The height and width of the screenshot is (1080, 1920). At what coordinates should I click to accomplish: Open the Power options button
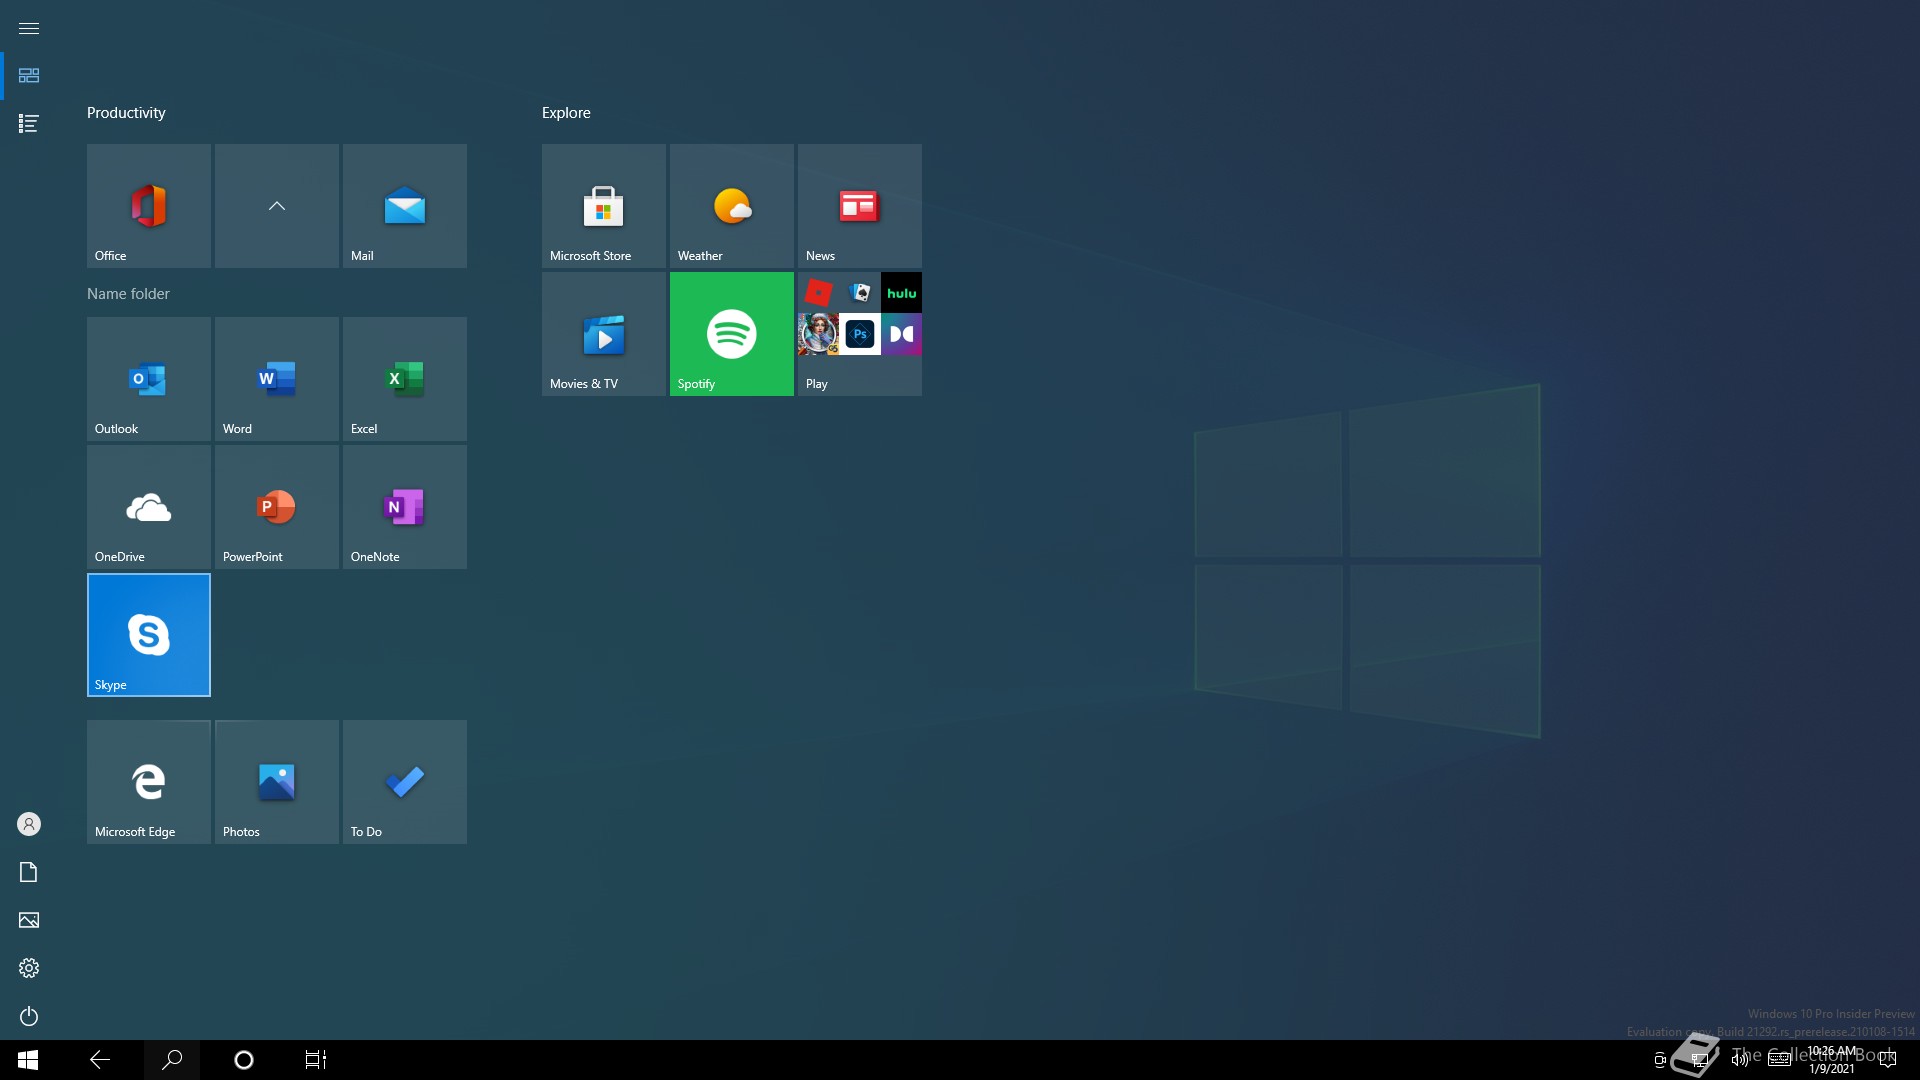point(29,1016)
